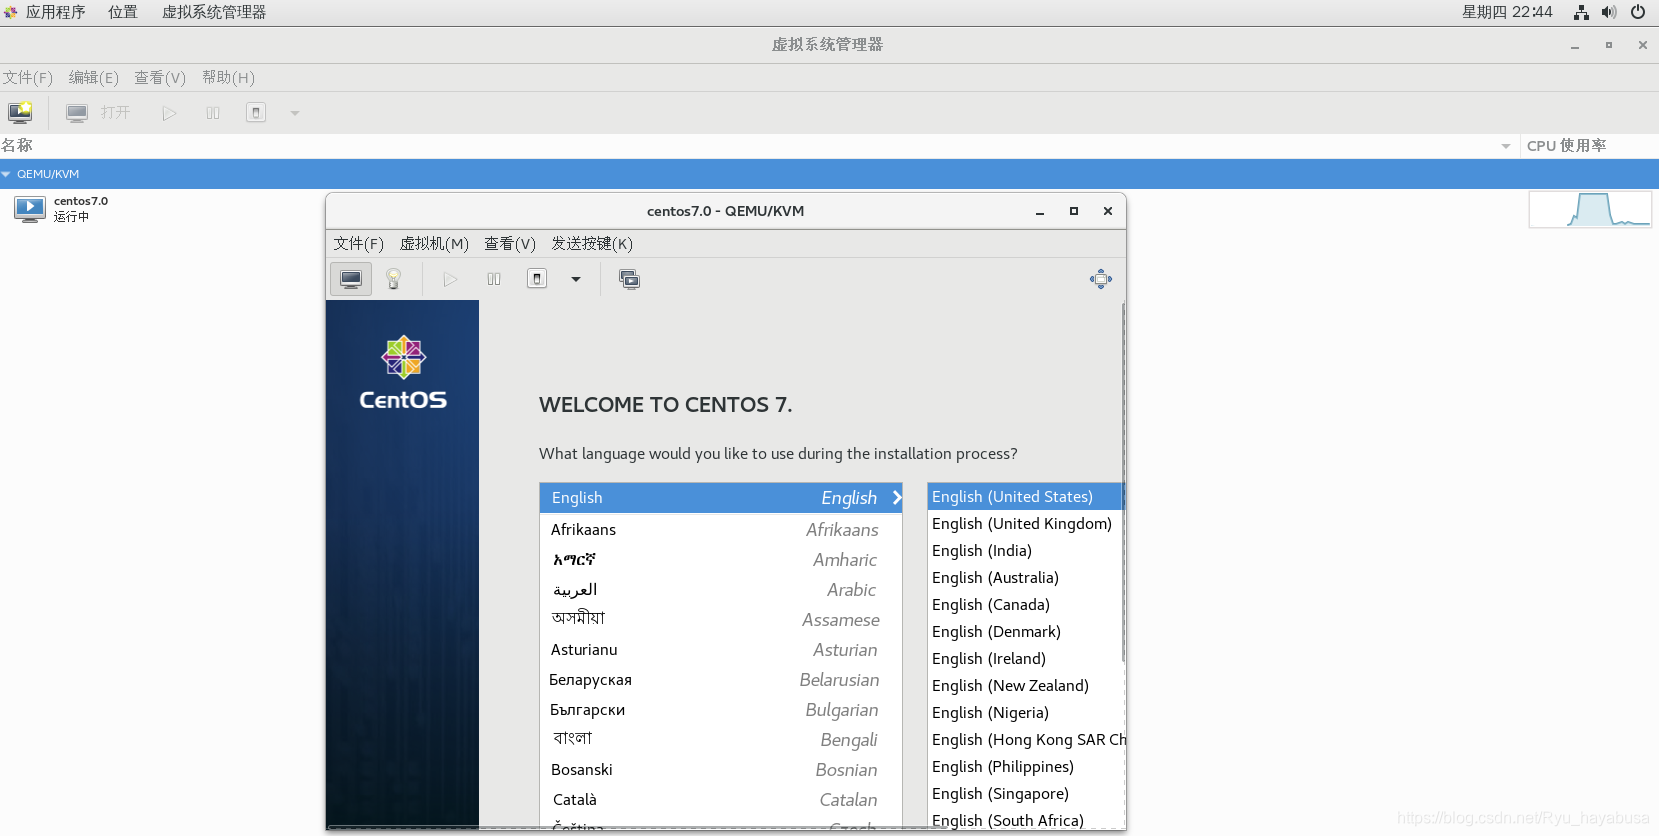This screenshot has width=1659, height=836.
Task: Click the centos7.0 - QEMU/KVM title bar
Action: click(x=726, y=211)
